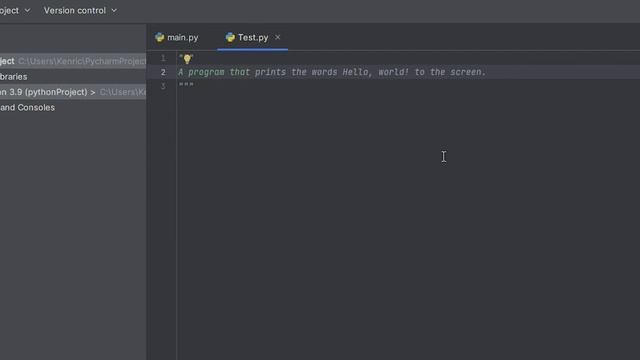Image resolution: width=640 pixels, height=360 pixels.
Task: Select line number 3 in gutter
Action: coord(163,86)
